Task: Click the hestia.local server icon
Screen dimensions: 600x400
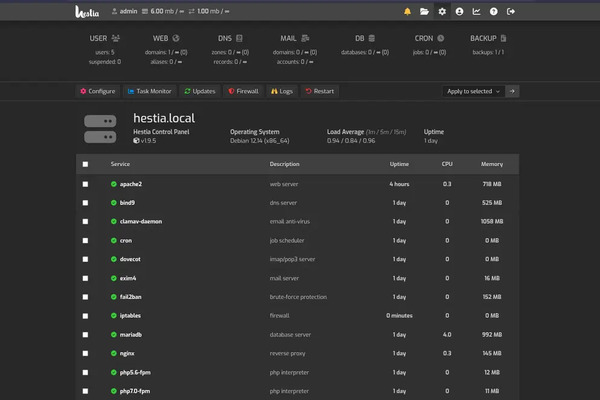Action: pyautogui.click(x=100, y=129)
